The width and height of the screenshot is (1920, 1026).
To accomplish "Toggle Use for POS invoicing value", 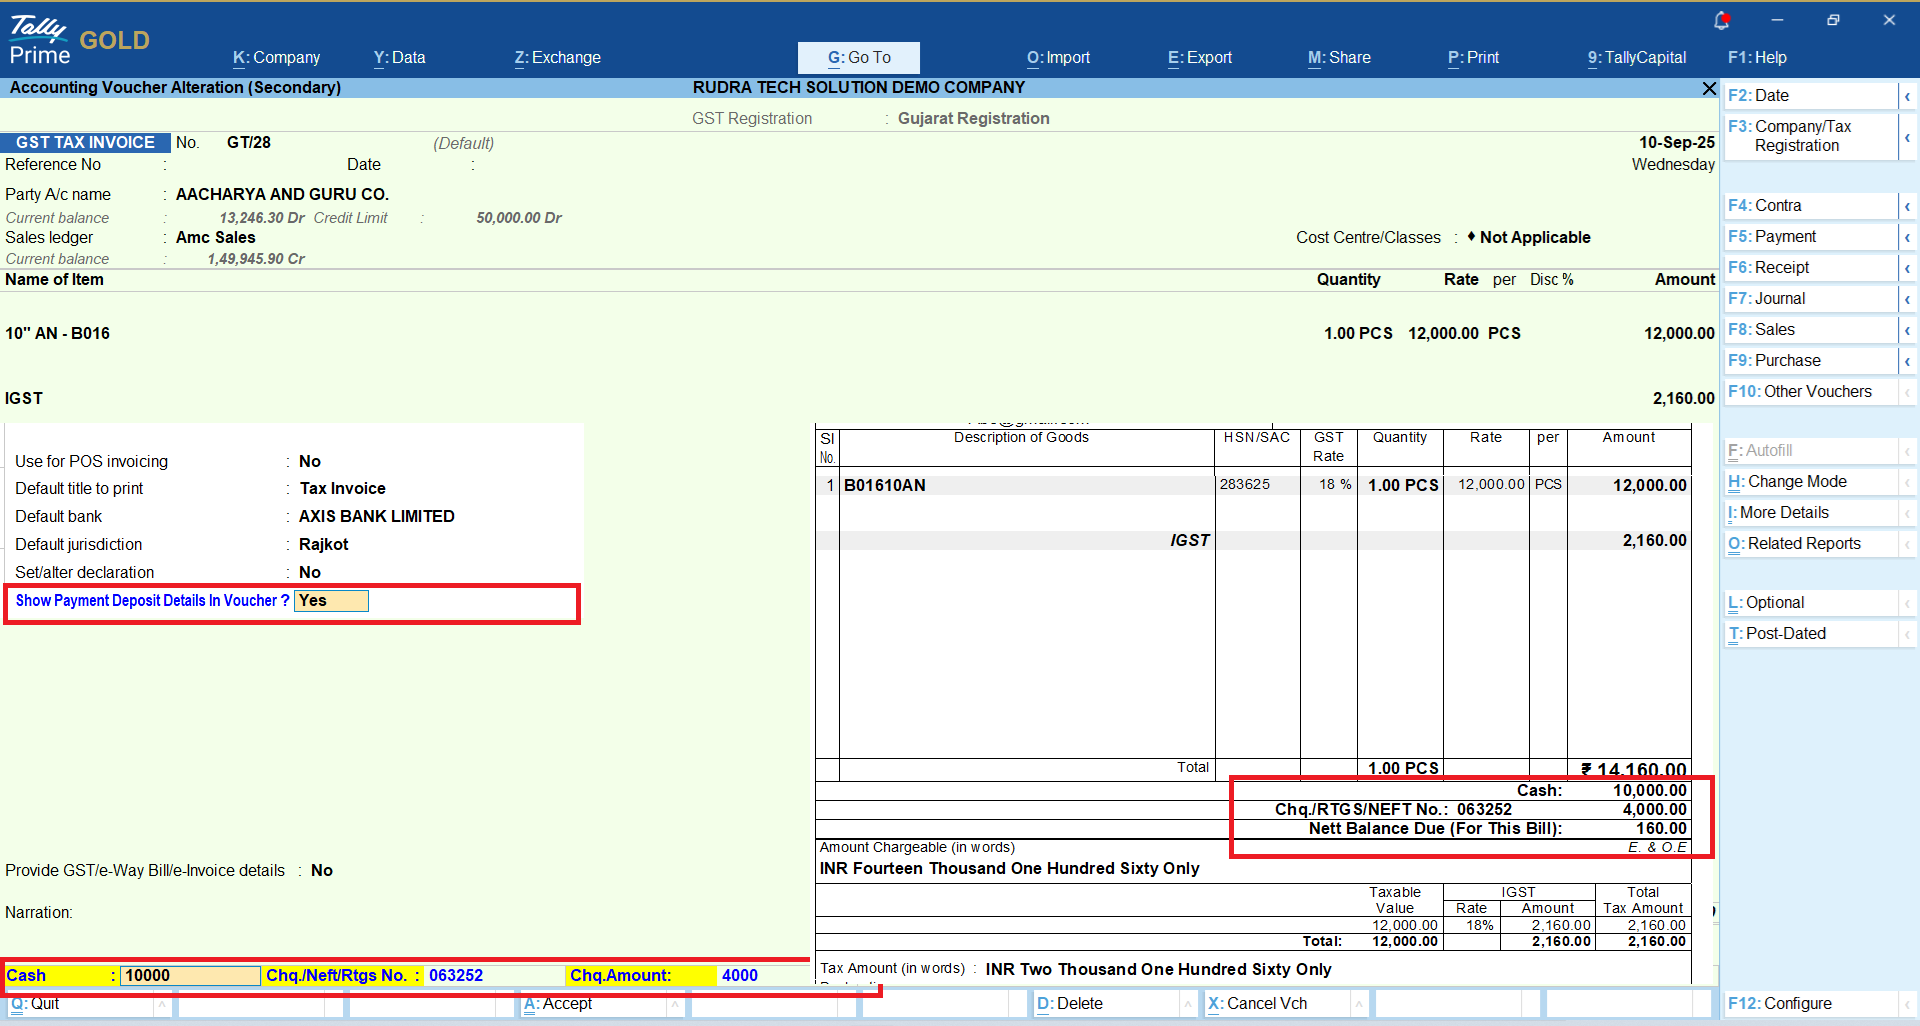I will coord(310,461).
